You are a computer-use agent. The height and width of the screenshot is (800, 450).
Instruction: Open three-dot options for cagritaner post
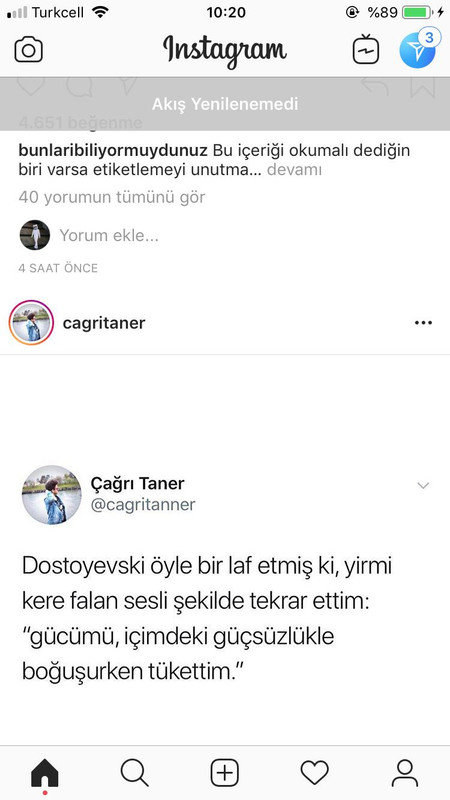423,323
